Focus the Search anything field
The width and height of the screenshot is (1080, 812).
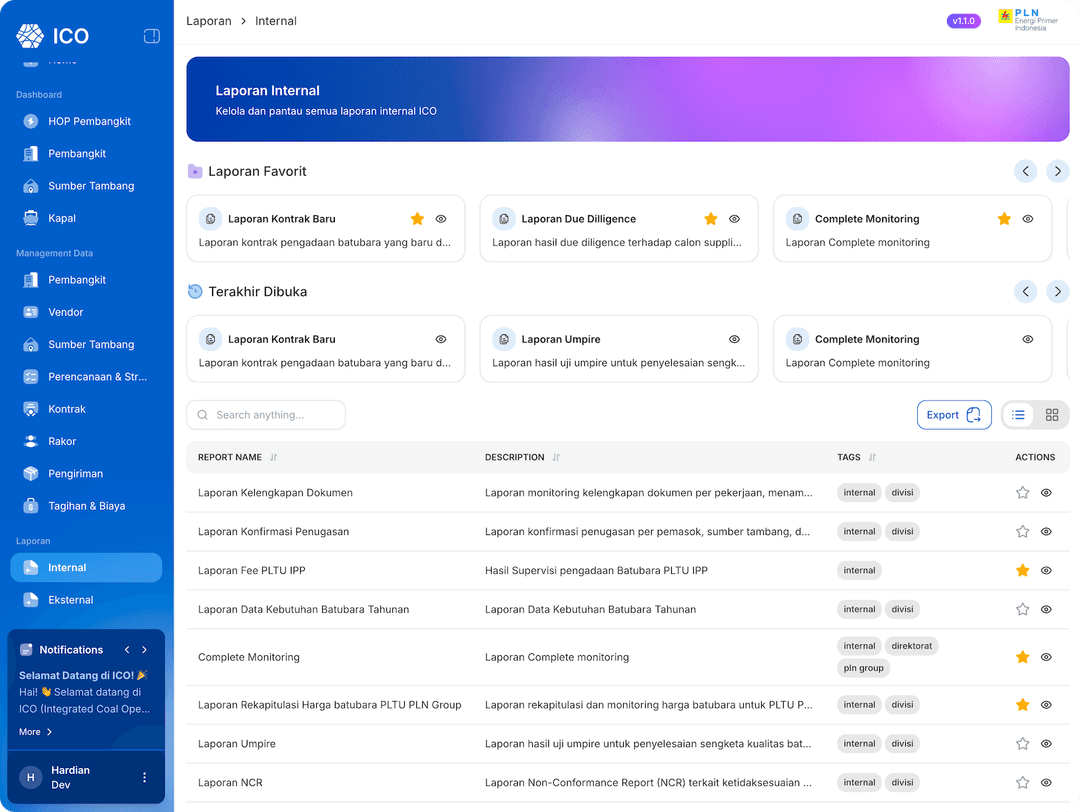coord(266,415)
